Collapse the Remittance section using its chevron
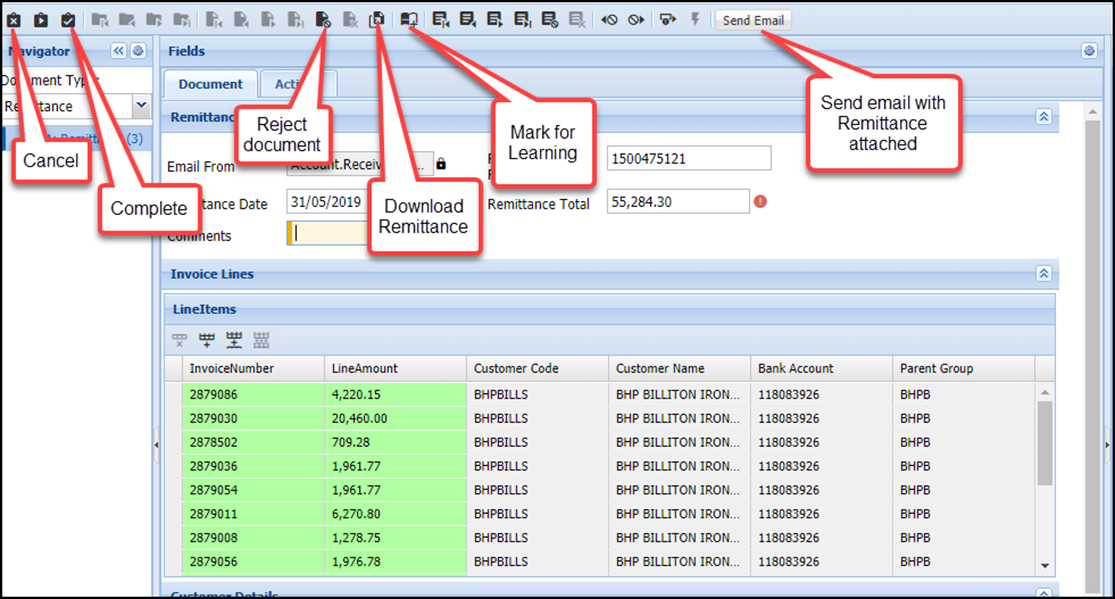 (x=1044, y=117)
